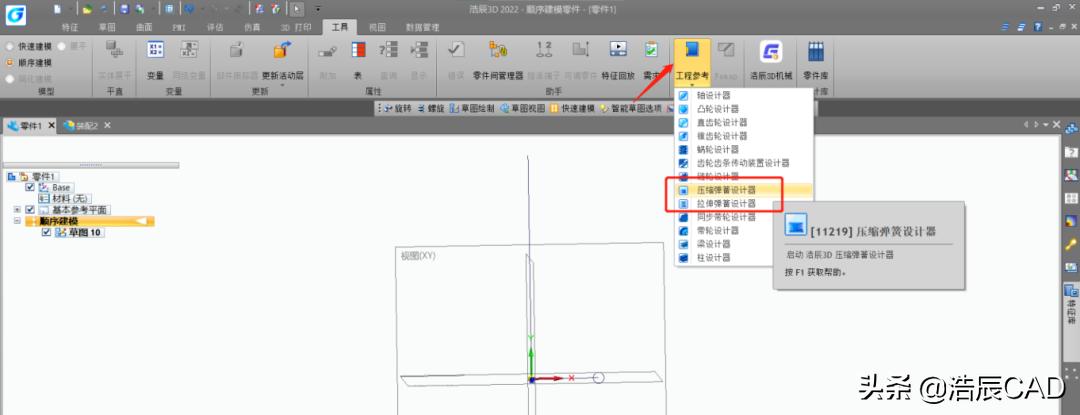Switch to the 曲面 ribbon tab

pos(143,28)
